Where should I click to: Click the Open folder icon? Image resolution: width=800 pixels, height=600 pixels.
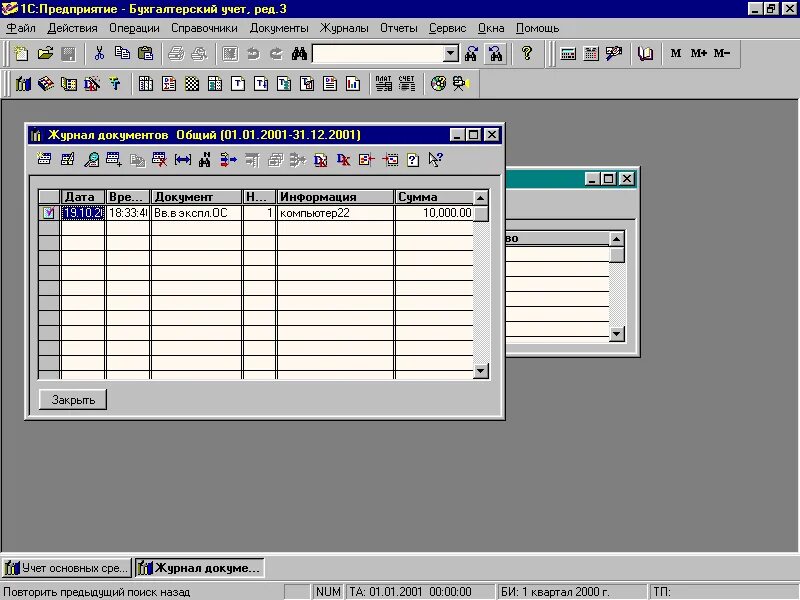pos(45,54)
